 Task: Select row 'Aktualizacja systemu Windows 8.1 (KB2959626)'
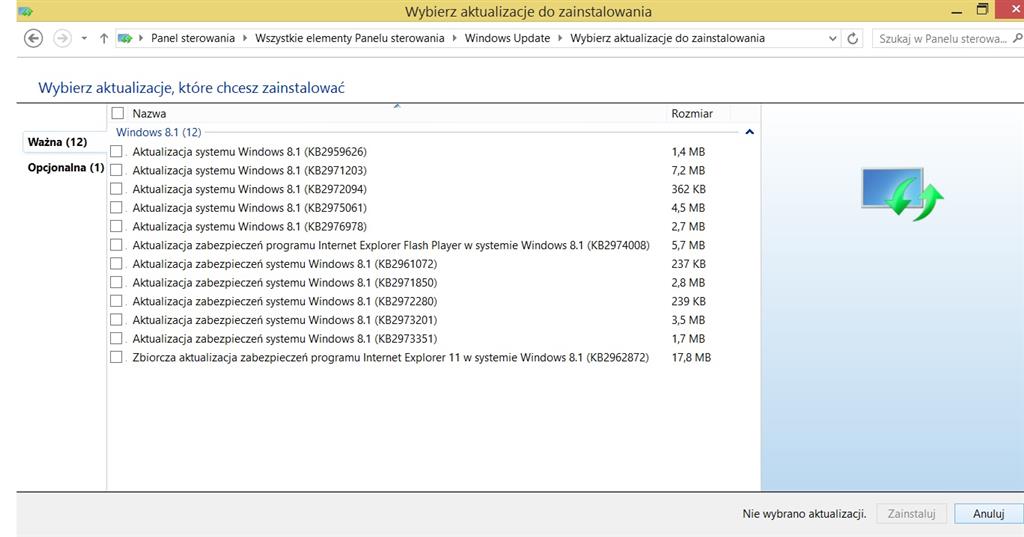point(249,152)
